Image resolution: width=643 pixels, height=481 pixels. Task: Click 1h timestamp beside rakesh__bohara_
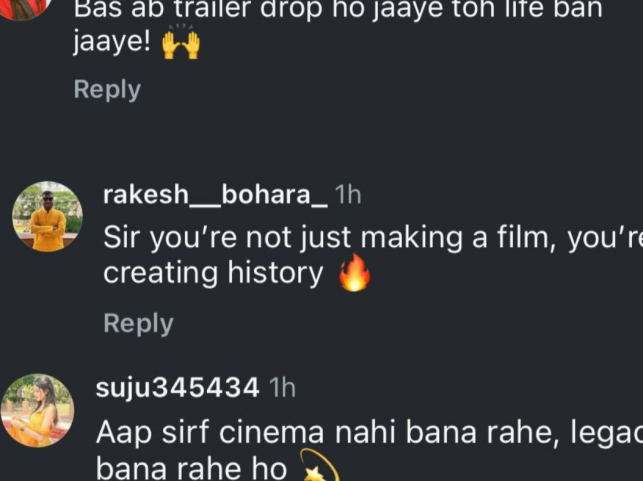348,195
